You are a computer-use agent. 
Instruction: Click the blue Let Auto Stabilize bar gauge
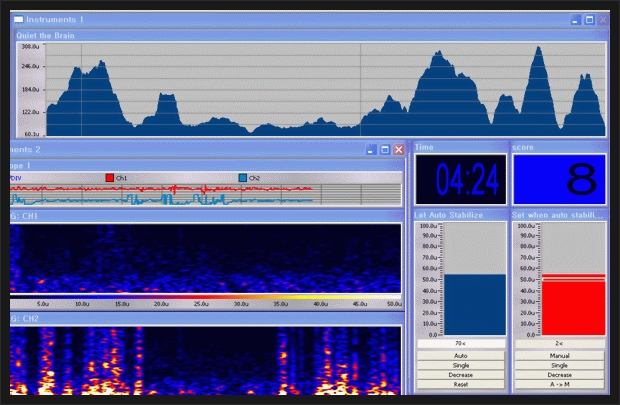click(x=475, y=279)
